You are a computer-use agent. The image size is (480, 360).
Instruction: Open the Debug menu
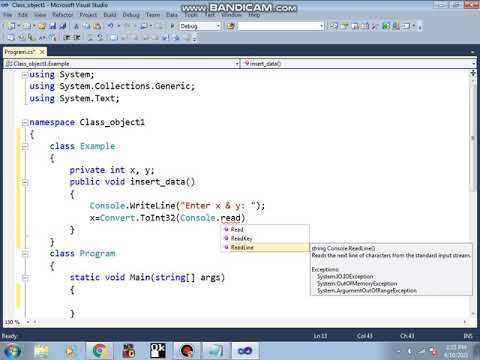[x=131, y=15]
